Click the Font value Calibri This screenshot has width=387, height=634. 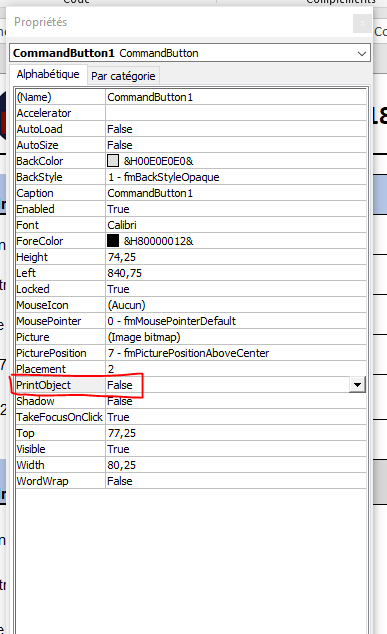(x=122, y=225)
